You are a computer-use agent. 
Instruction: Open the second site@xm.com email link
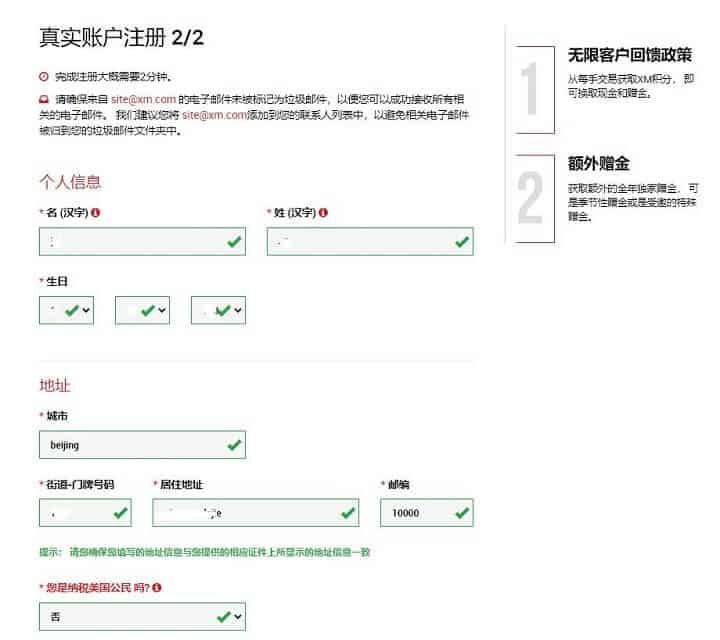(214, 115)
